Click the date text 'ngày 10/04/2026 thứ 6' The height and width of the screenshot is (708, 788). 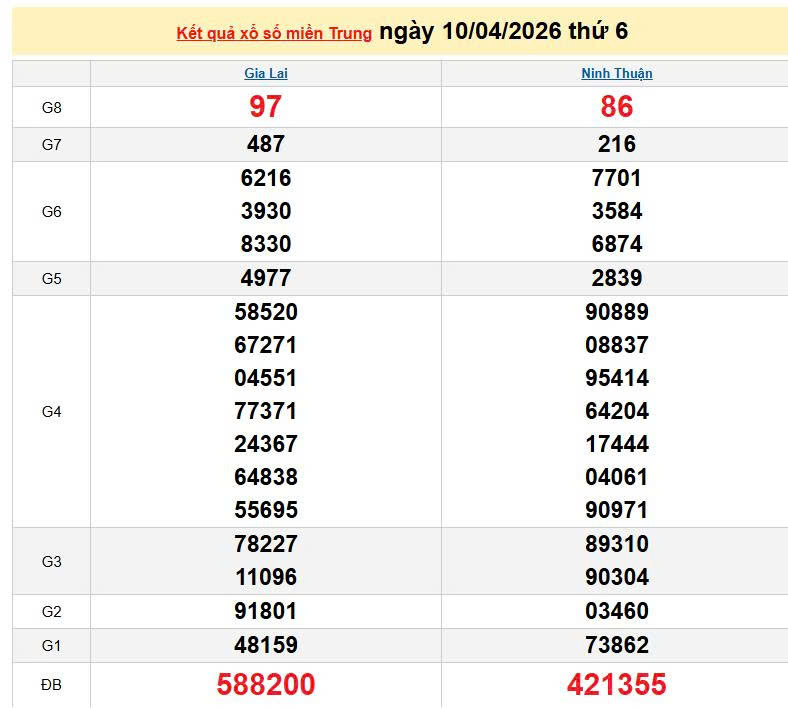tap(504, 31)
